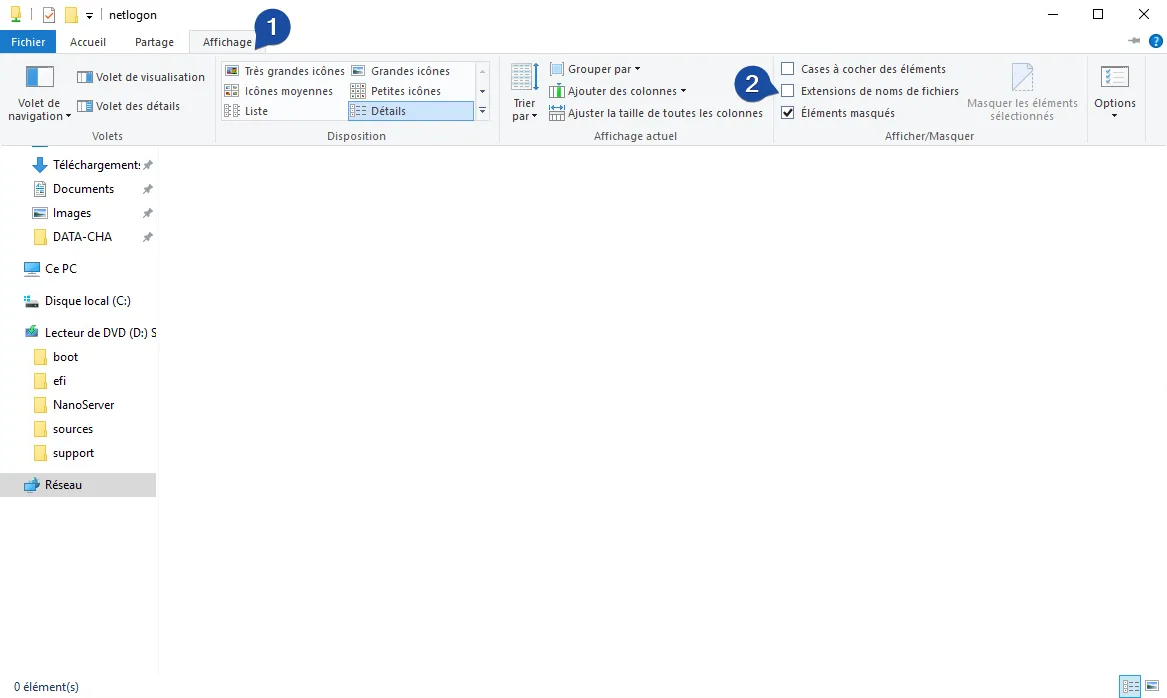
Task: Switch to the Accueil ribbon tab
Action: [88, 42]
